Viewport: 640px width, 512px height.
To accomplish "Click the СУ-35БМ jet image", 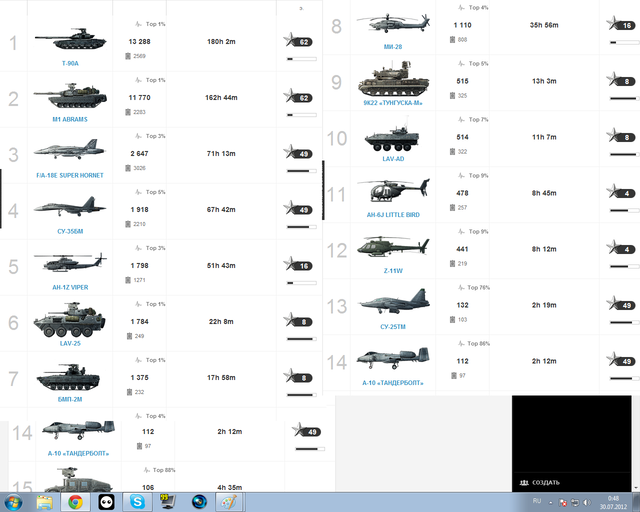I will pyautogui.click(x=70, y=206).
